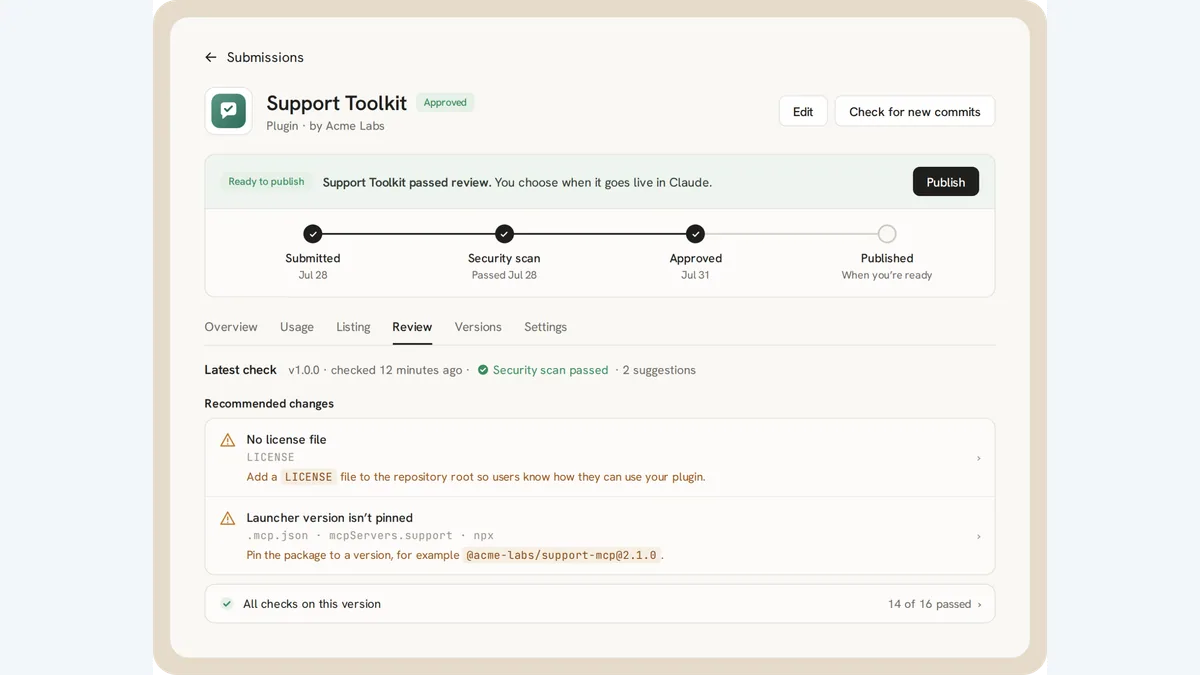Image resolution: width=1200 pixels, height=675 pixels.
Task: Click the empty Published step circle
Action: (887, 234)
